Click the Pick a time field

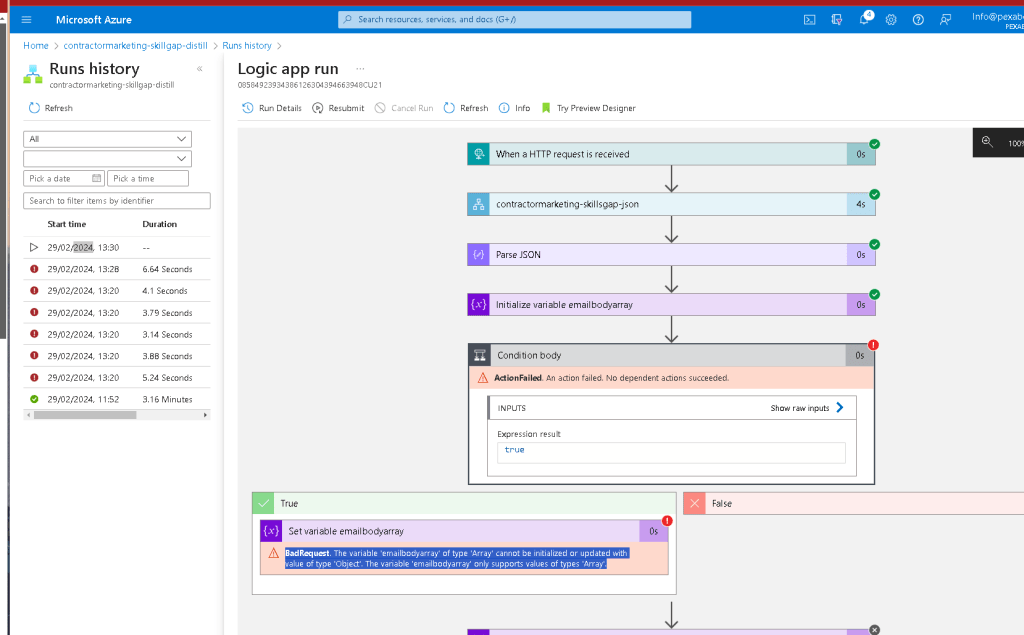tap(148, 178)
